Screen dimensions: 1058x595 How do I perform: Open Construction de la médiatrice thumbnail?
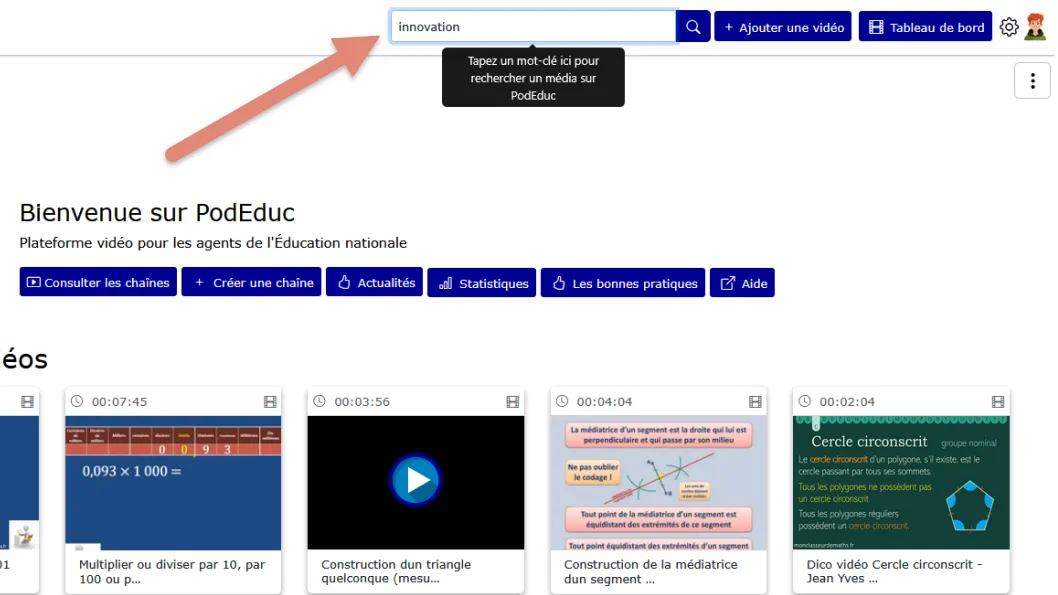pos(659,482)
